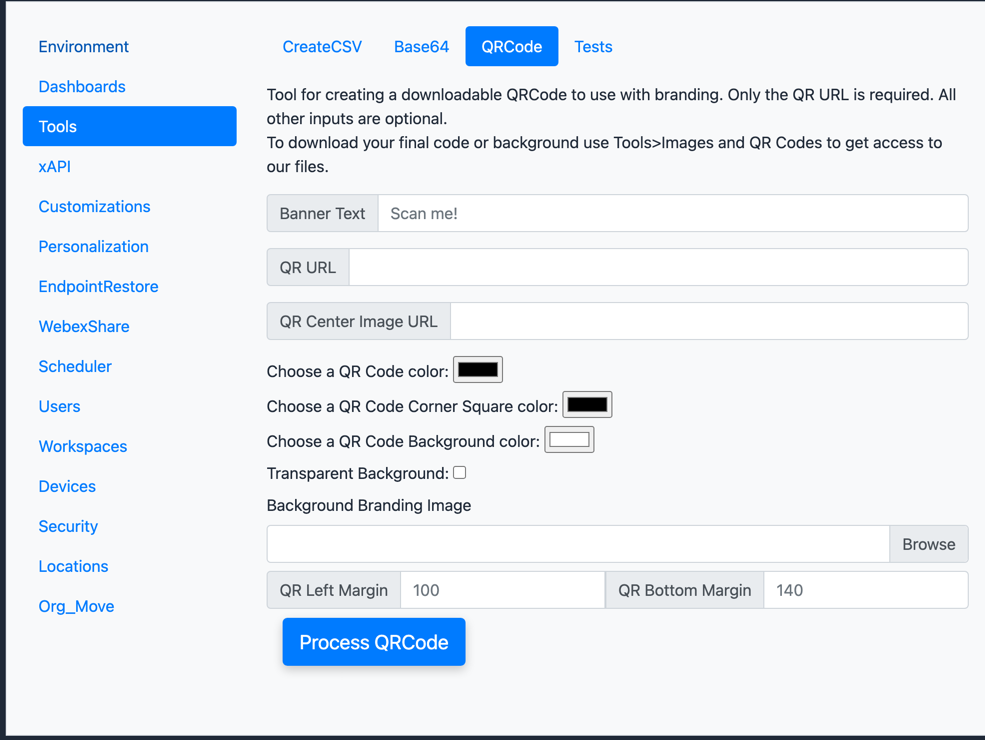Select the QR Left Margin input
The width and height of the screenshot is (985, 740).
pos(502,590)
